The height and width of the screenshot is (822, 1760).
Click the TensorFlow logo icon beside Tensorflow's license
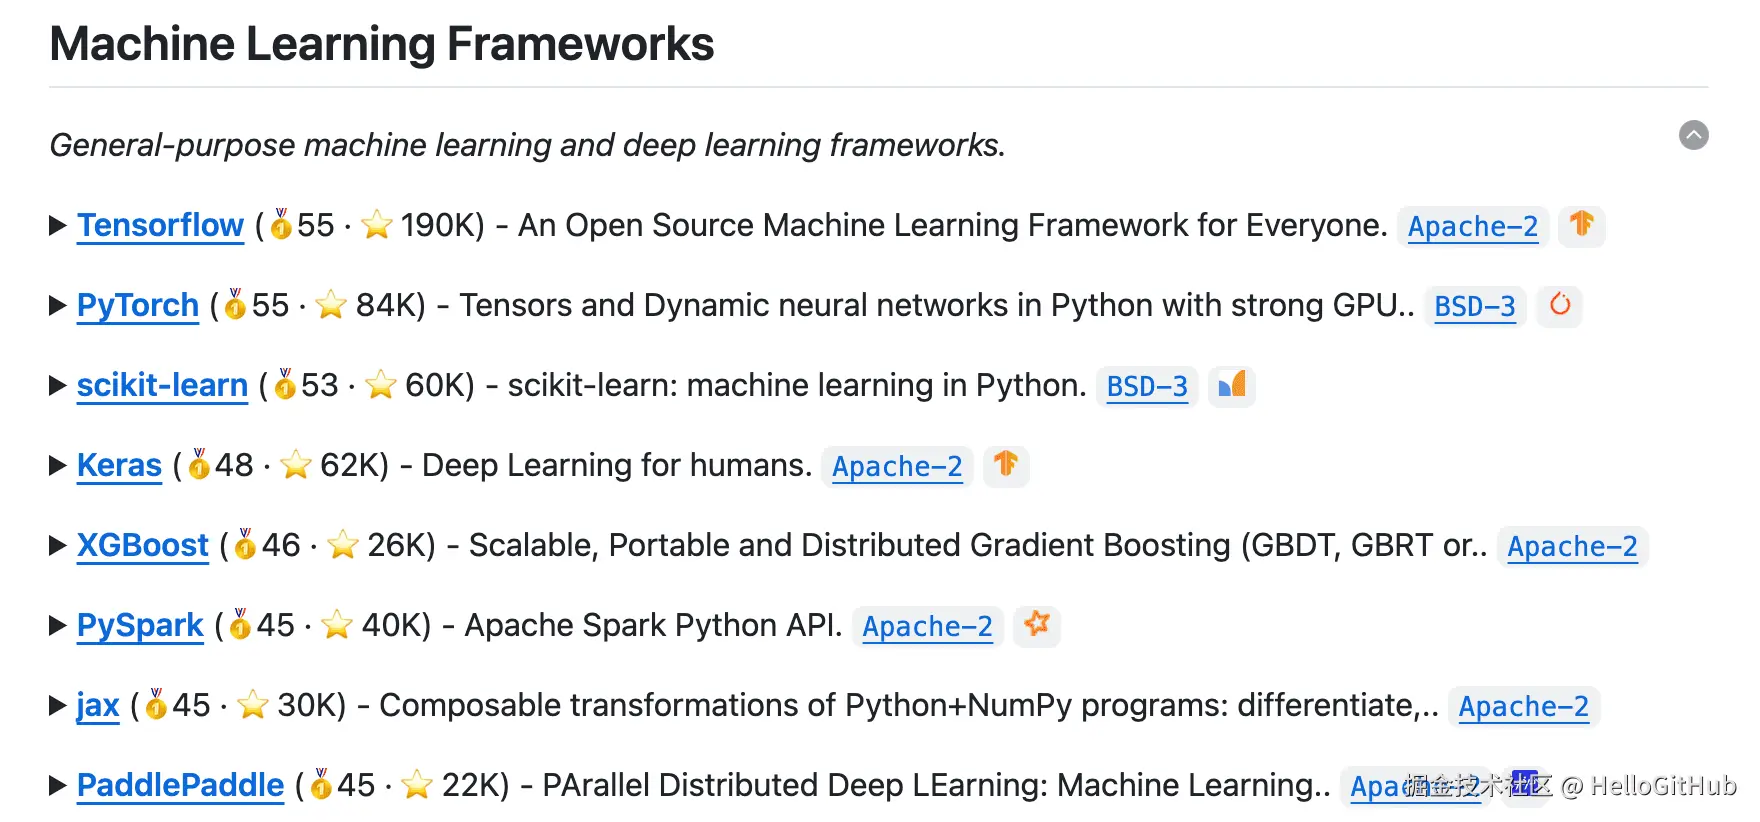pyautogui.click(x=1582, y=224)
